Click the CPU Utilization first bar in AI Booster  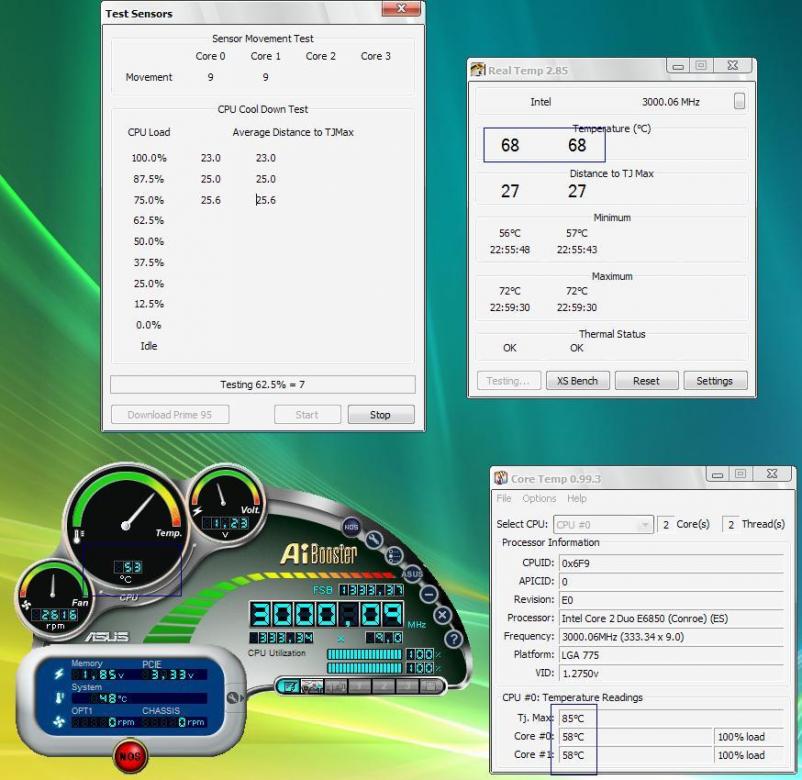click(364, 655)
